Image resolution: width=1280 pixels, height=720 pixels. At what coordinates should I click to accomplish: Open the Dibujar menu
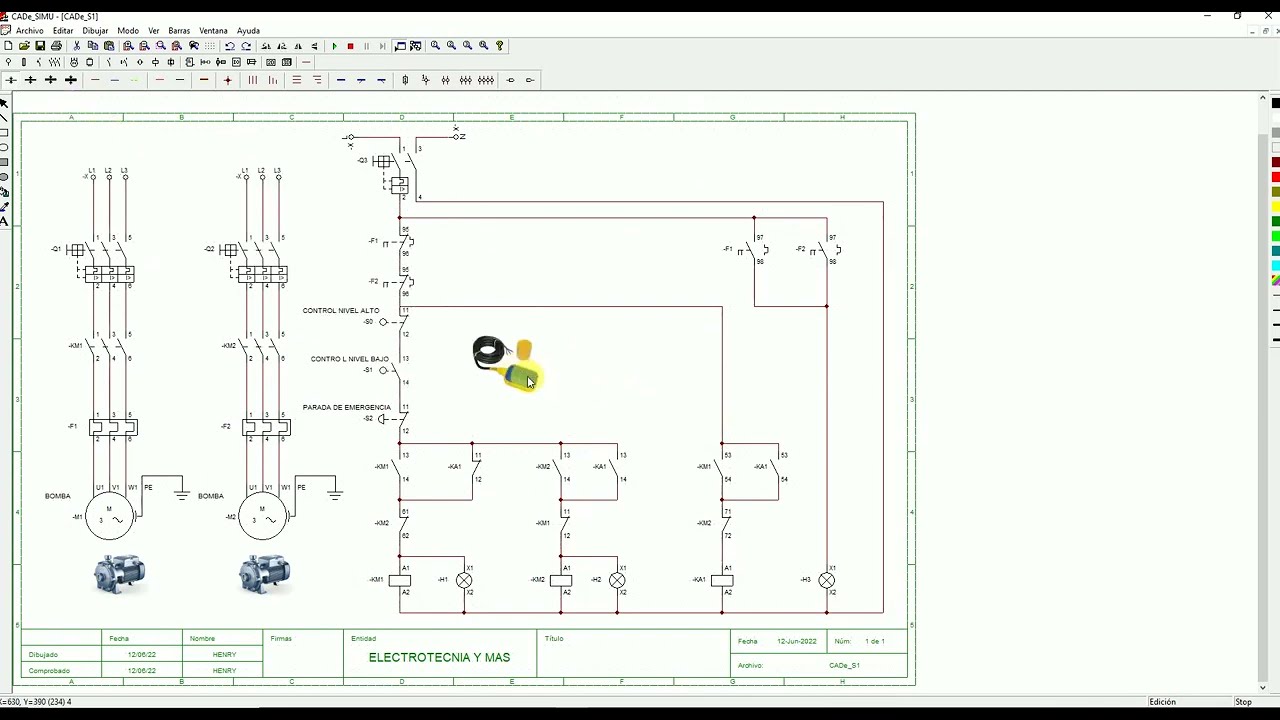tap(95, 31)
